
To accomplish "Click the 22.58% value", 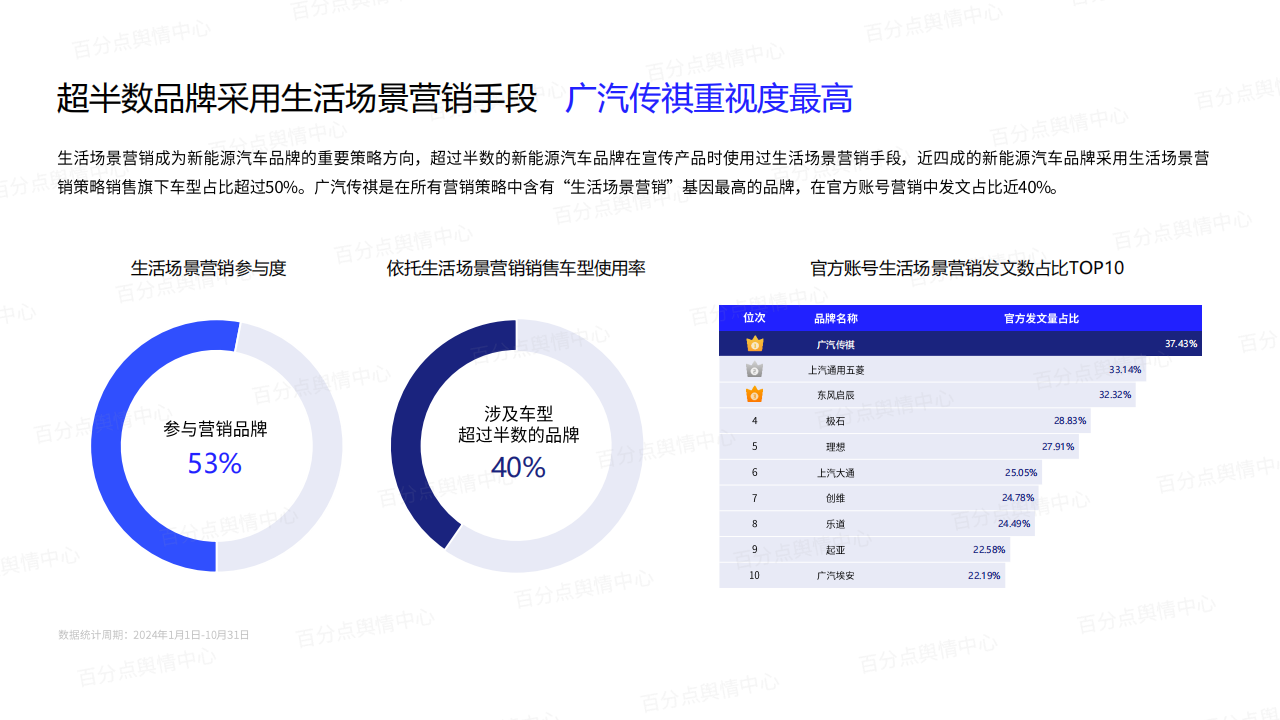I will pos(989,550).
